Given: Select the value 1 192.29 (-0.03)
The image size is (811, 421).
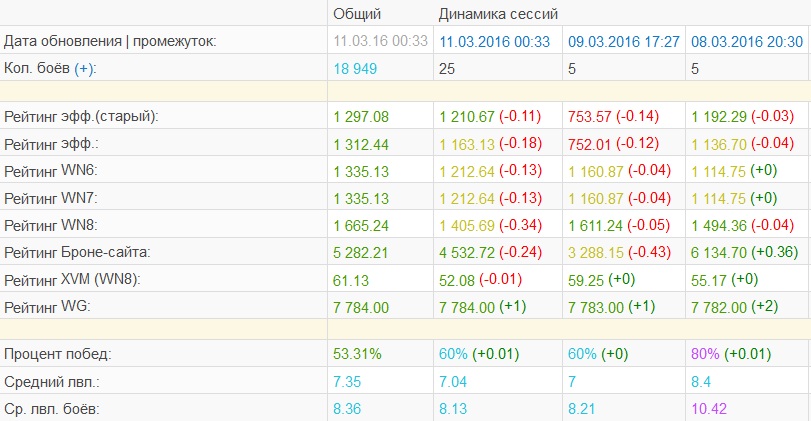Looking at the screenshot, I should (743, 116).
